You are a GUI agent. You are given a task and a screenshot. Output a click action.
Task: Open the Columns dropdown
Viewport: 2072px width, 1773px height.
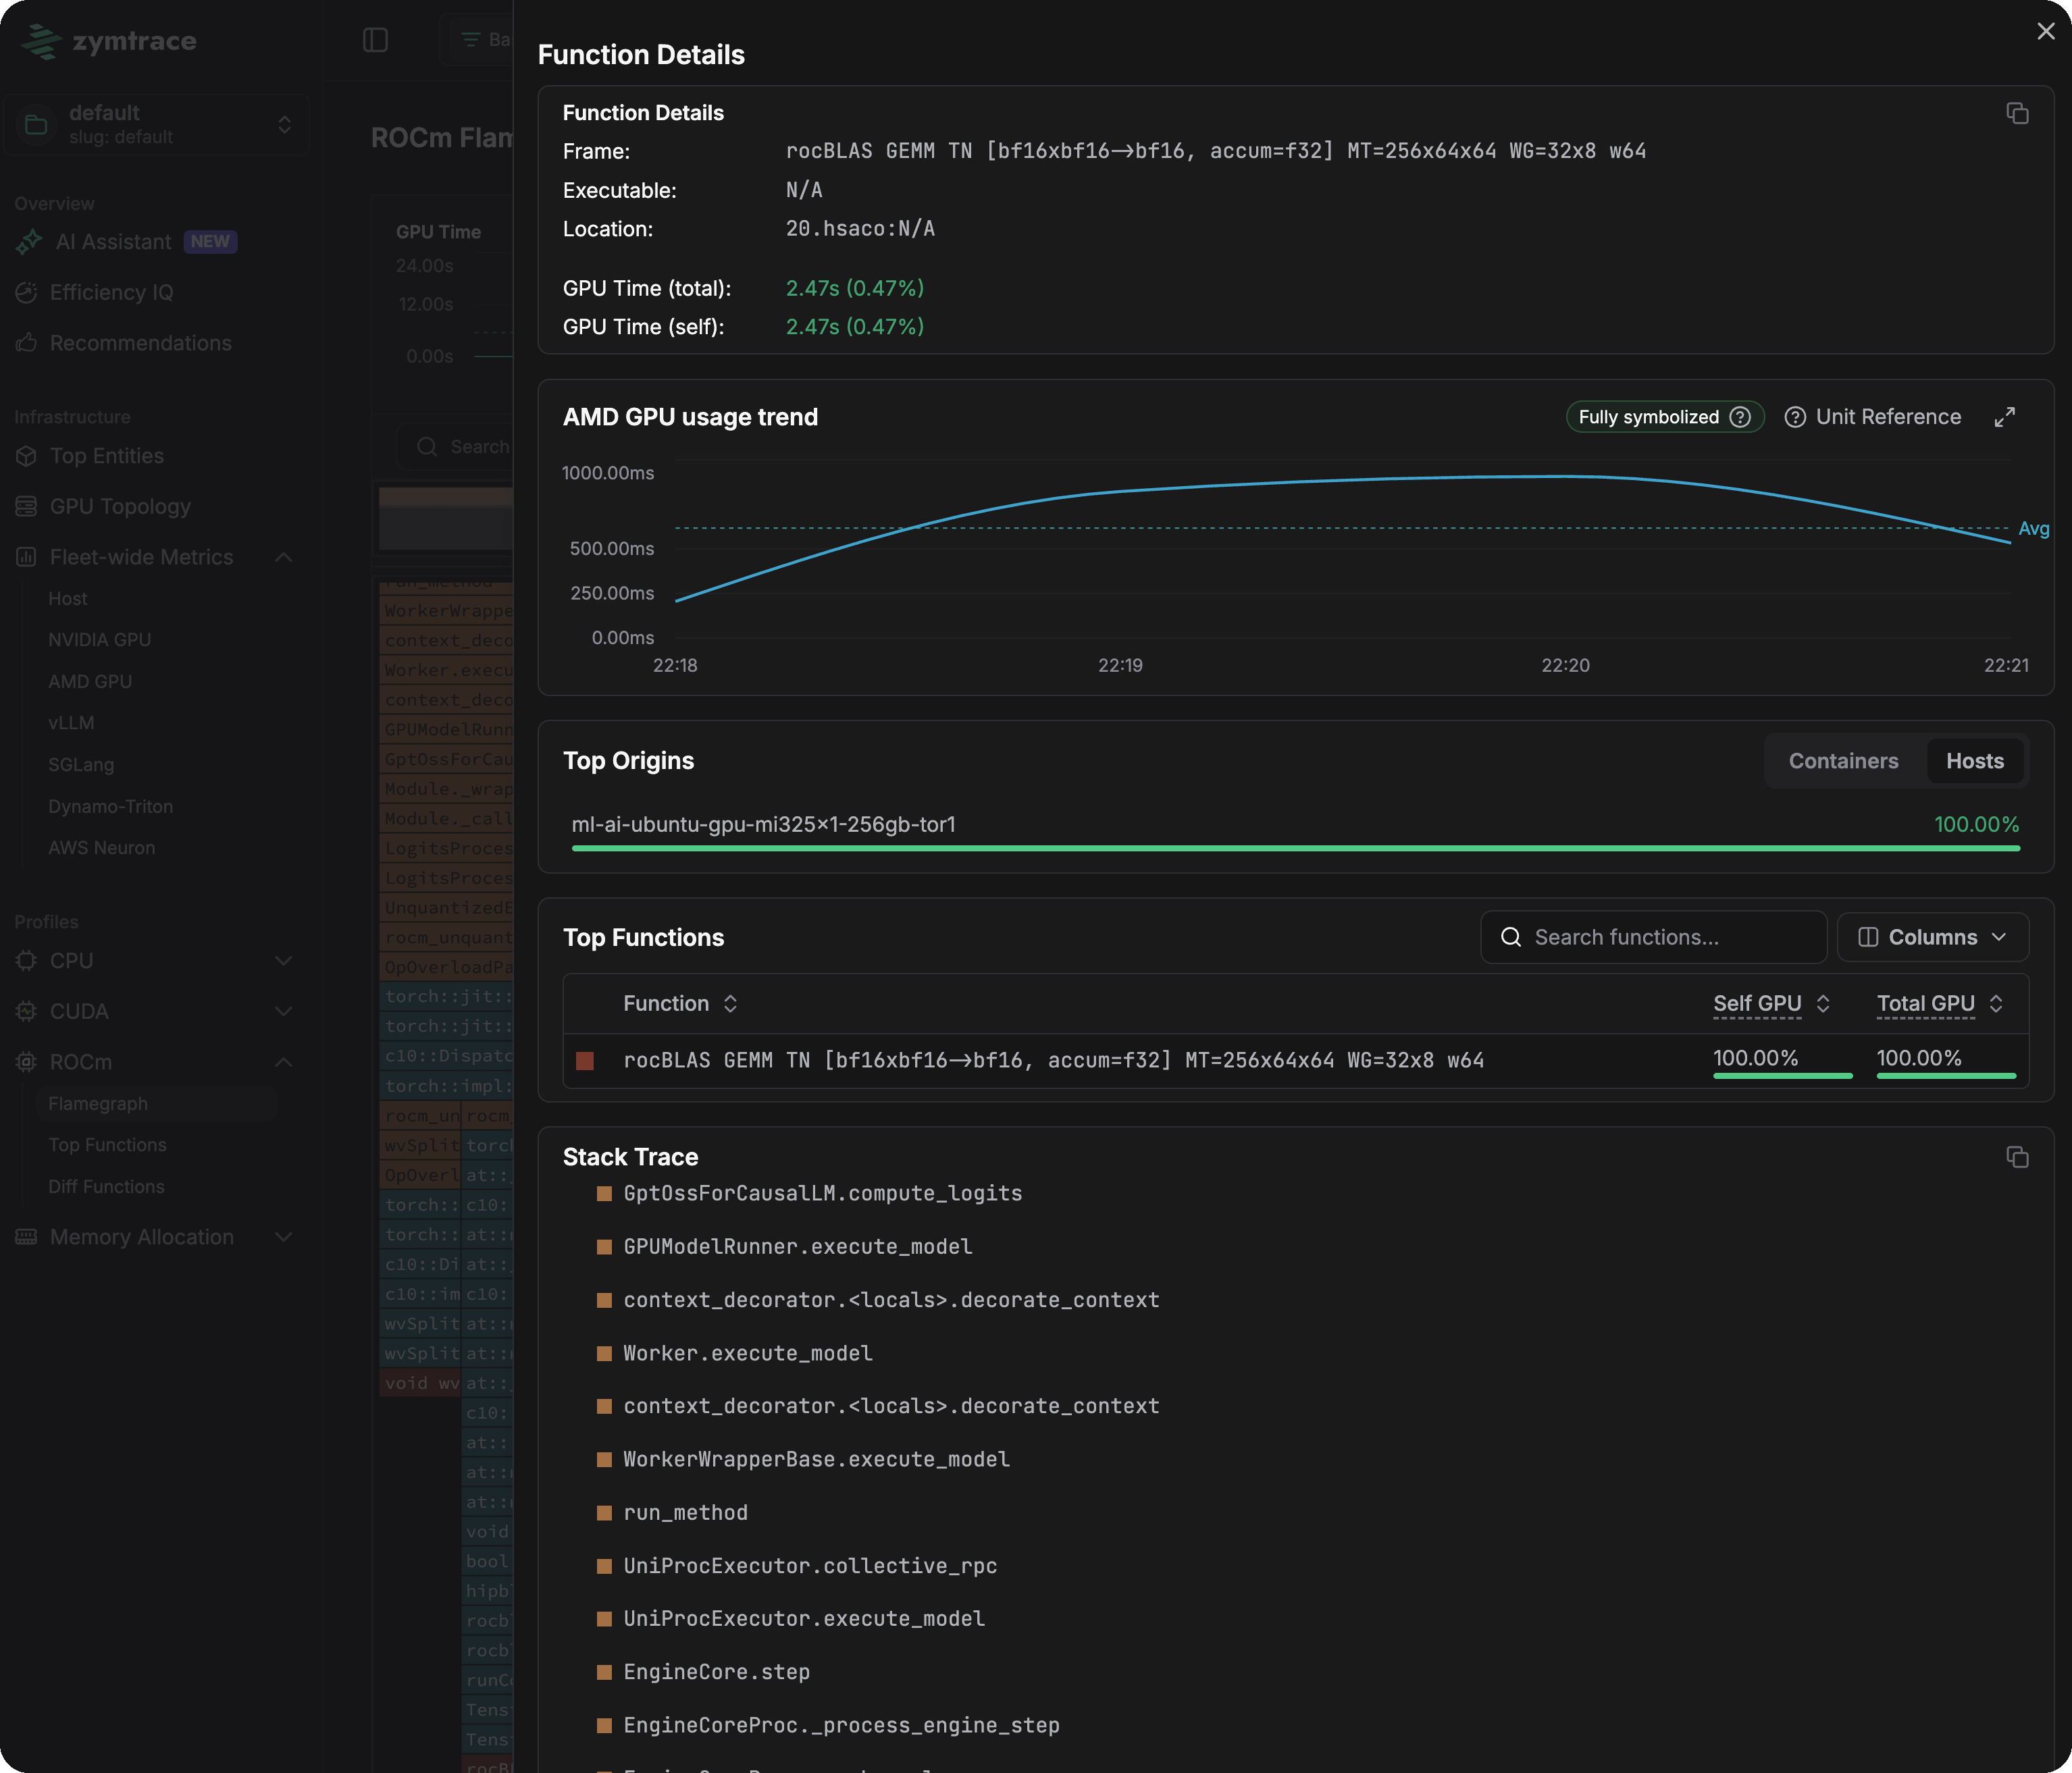(1932, 937)
